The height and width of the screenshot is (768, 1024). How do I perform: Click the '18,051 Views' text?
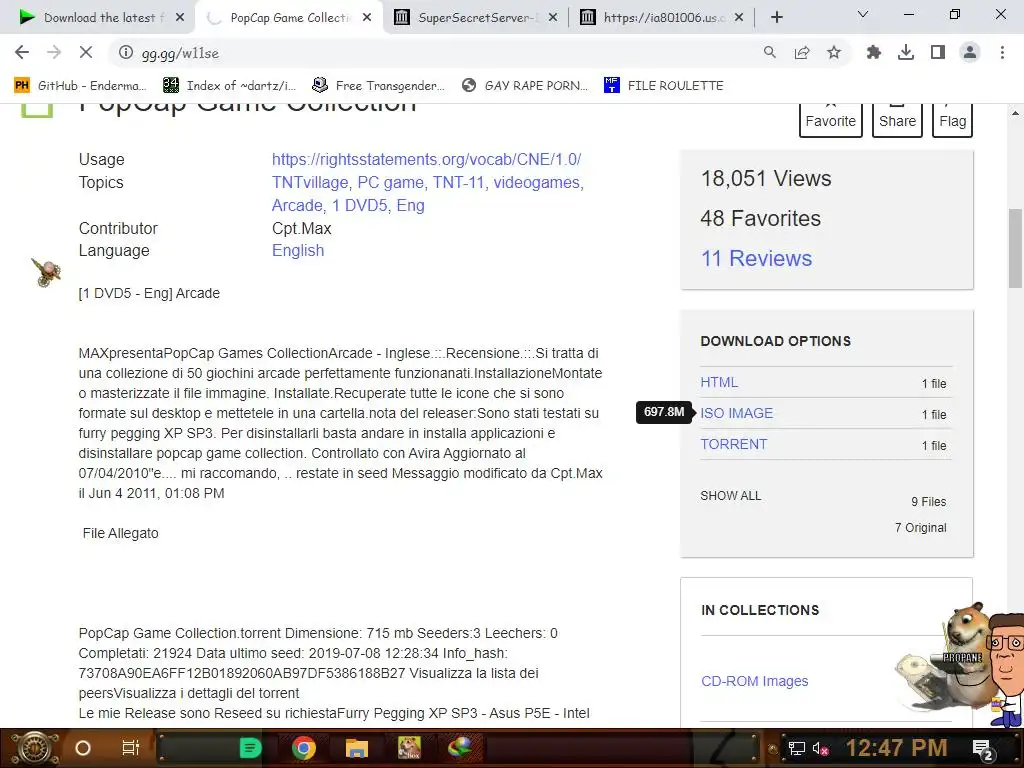766,178
